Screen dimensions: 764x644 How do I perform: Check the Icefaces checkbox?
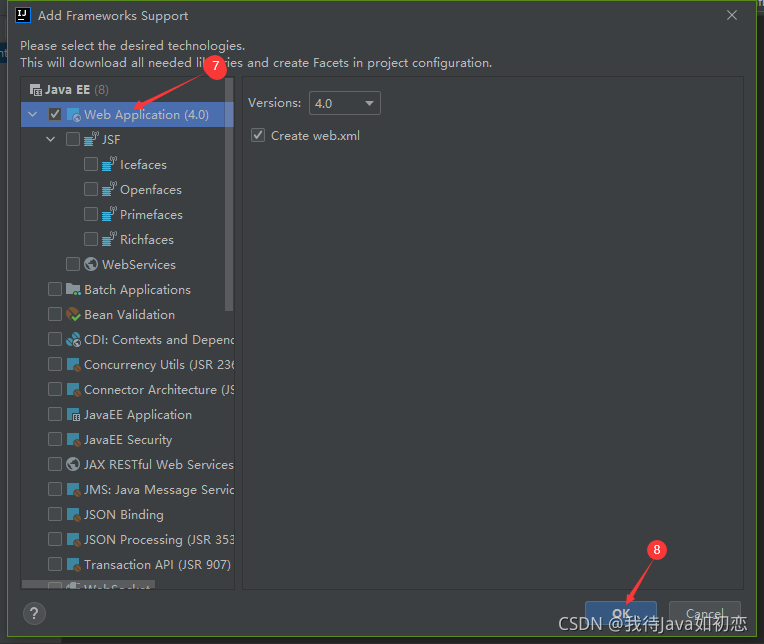click(91, 164)
